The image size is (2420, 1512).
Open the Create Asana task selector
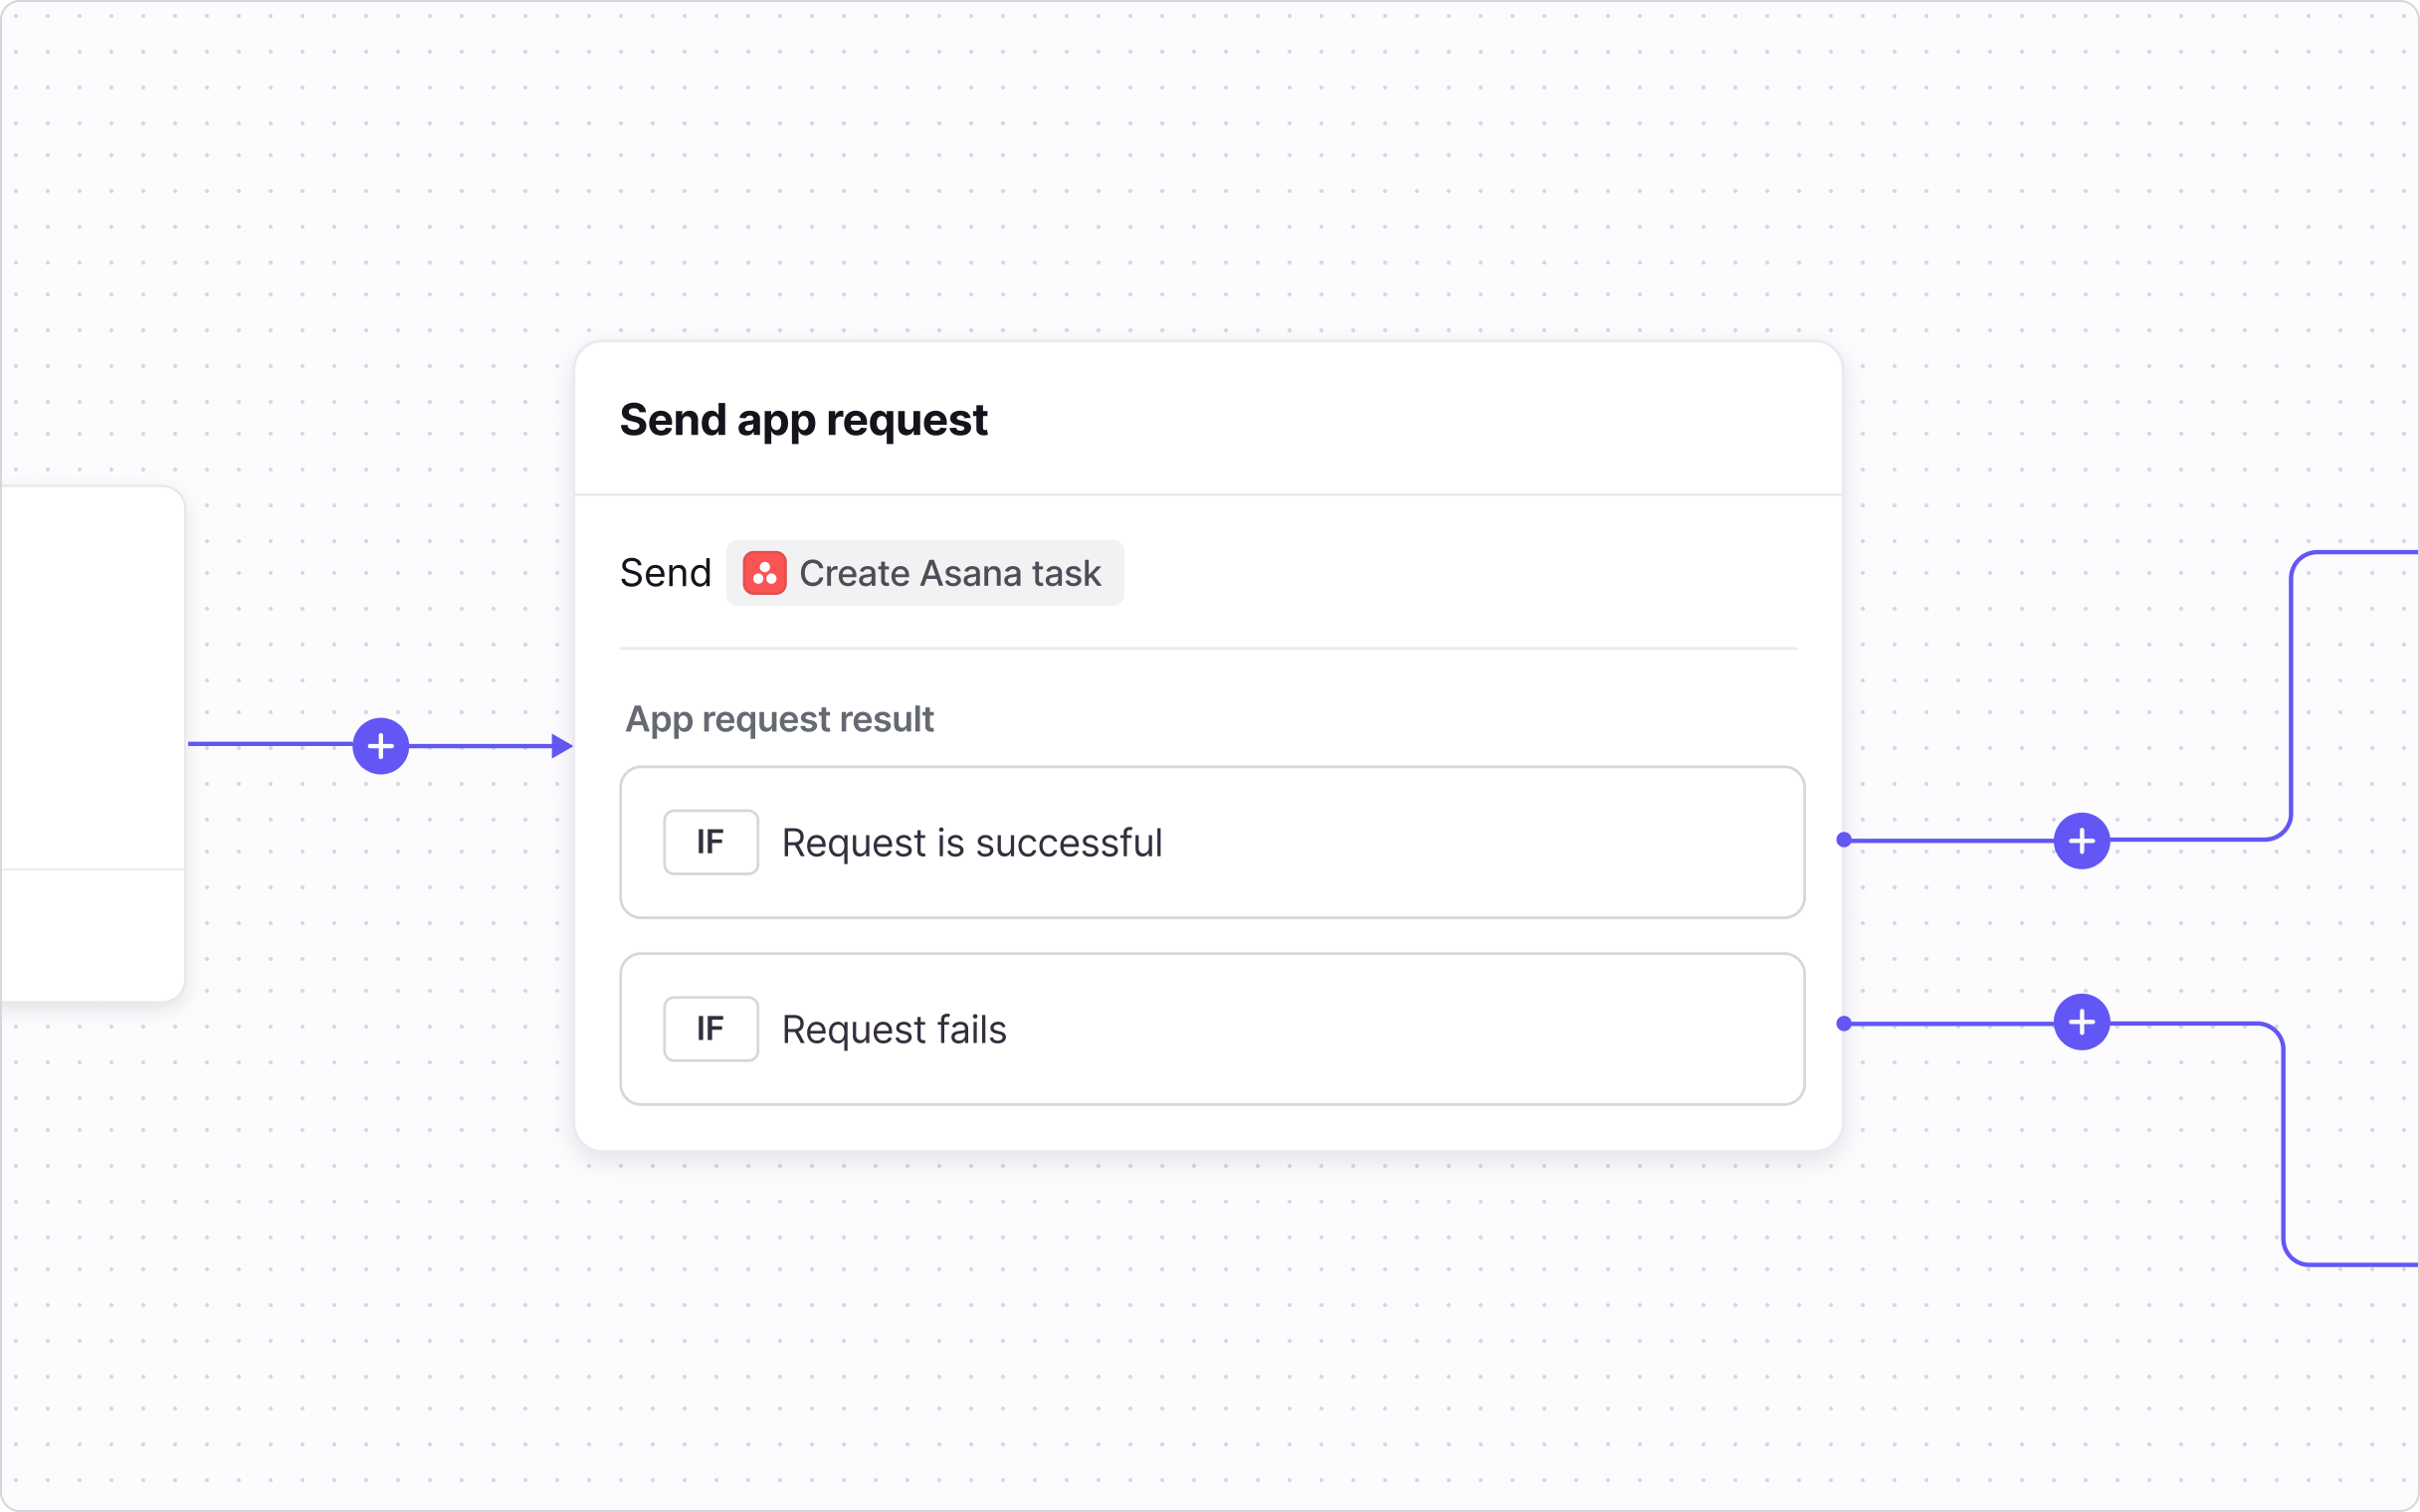949,573
